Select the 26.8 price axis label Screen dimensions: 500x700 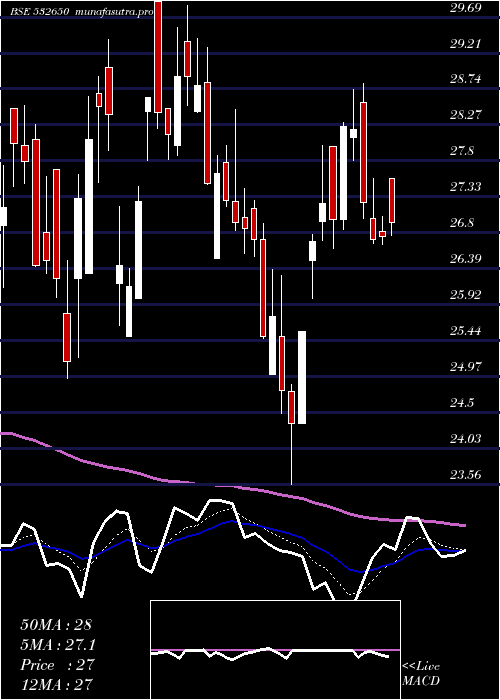pyautogui.click(x=462, y=223)
